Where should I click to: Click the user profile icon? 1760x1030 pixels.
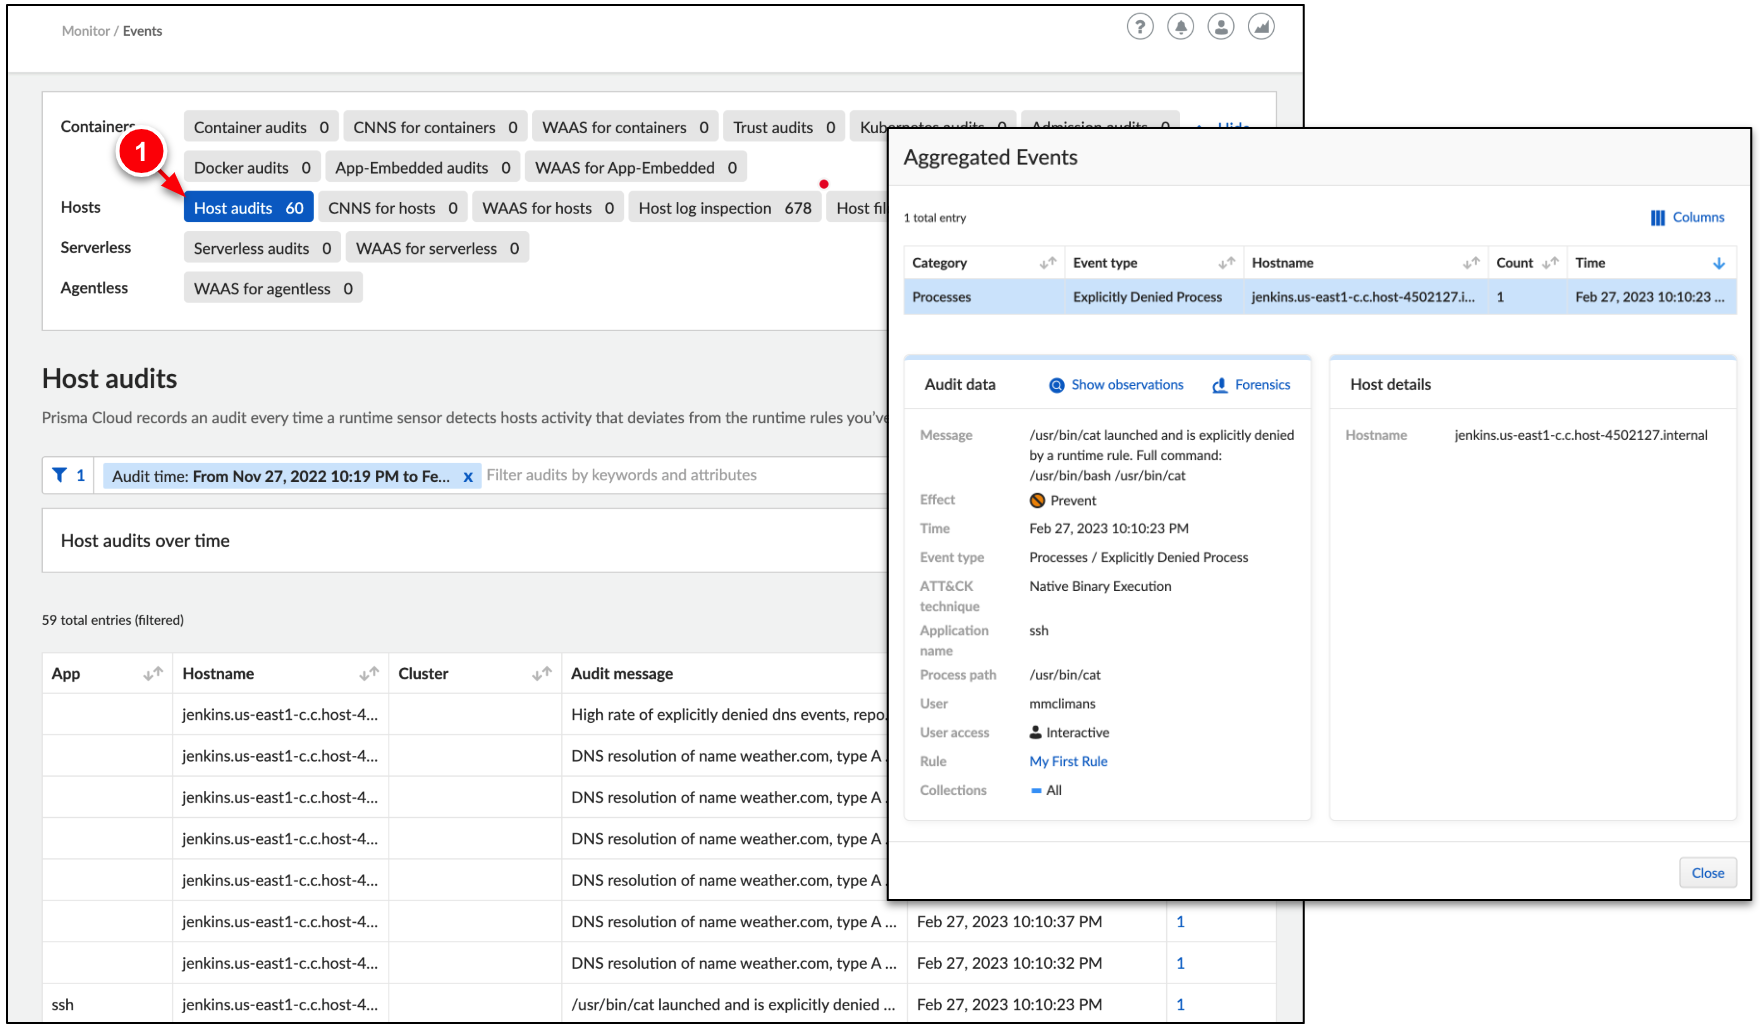click(1221, 26)
